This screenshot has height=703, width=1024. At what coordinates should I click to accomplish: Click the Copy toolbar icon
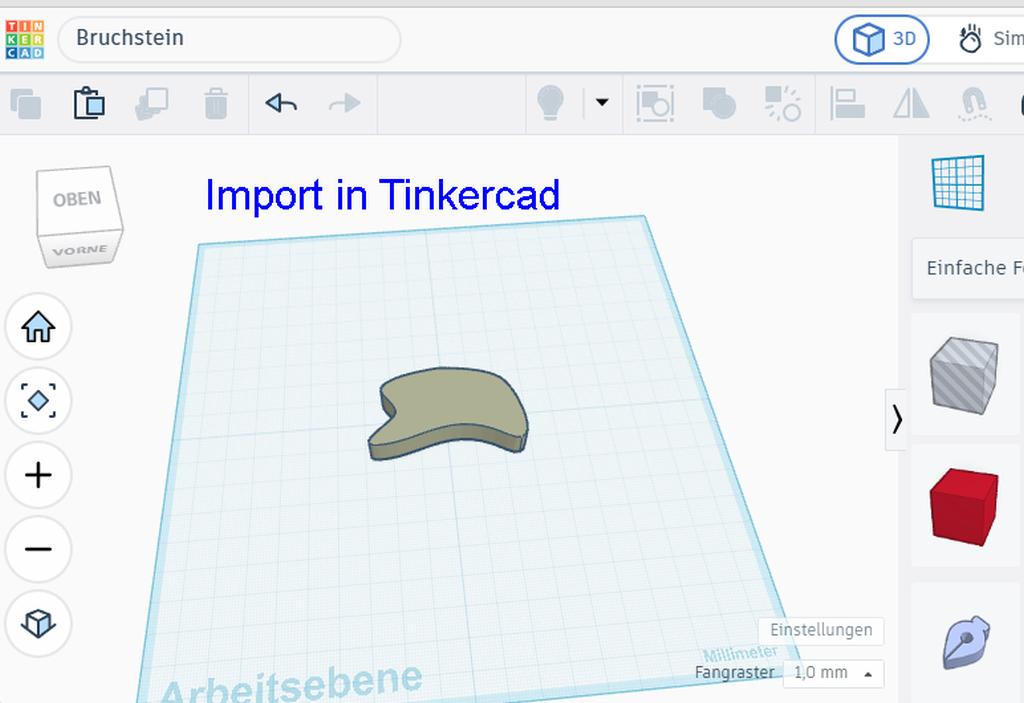click(26, 103)
